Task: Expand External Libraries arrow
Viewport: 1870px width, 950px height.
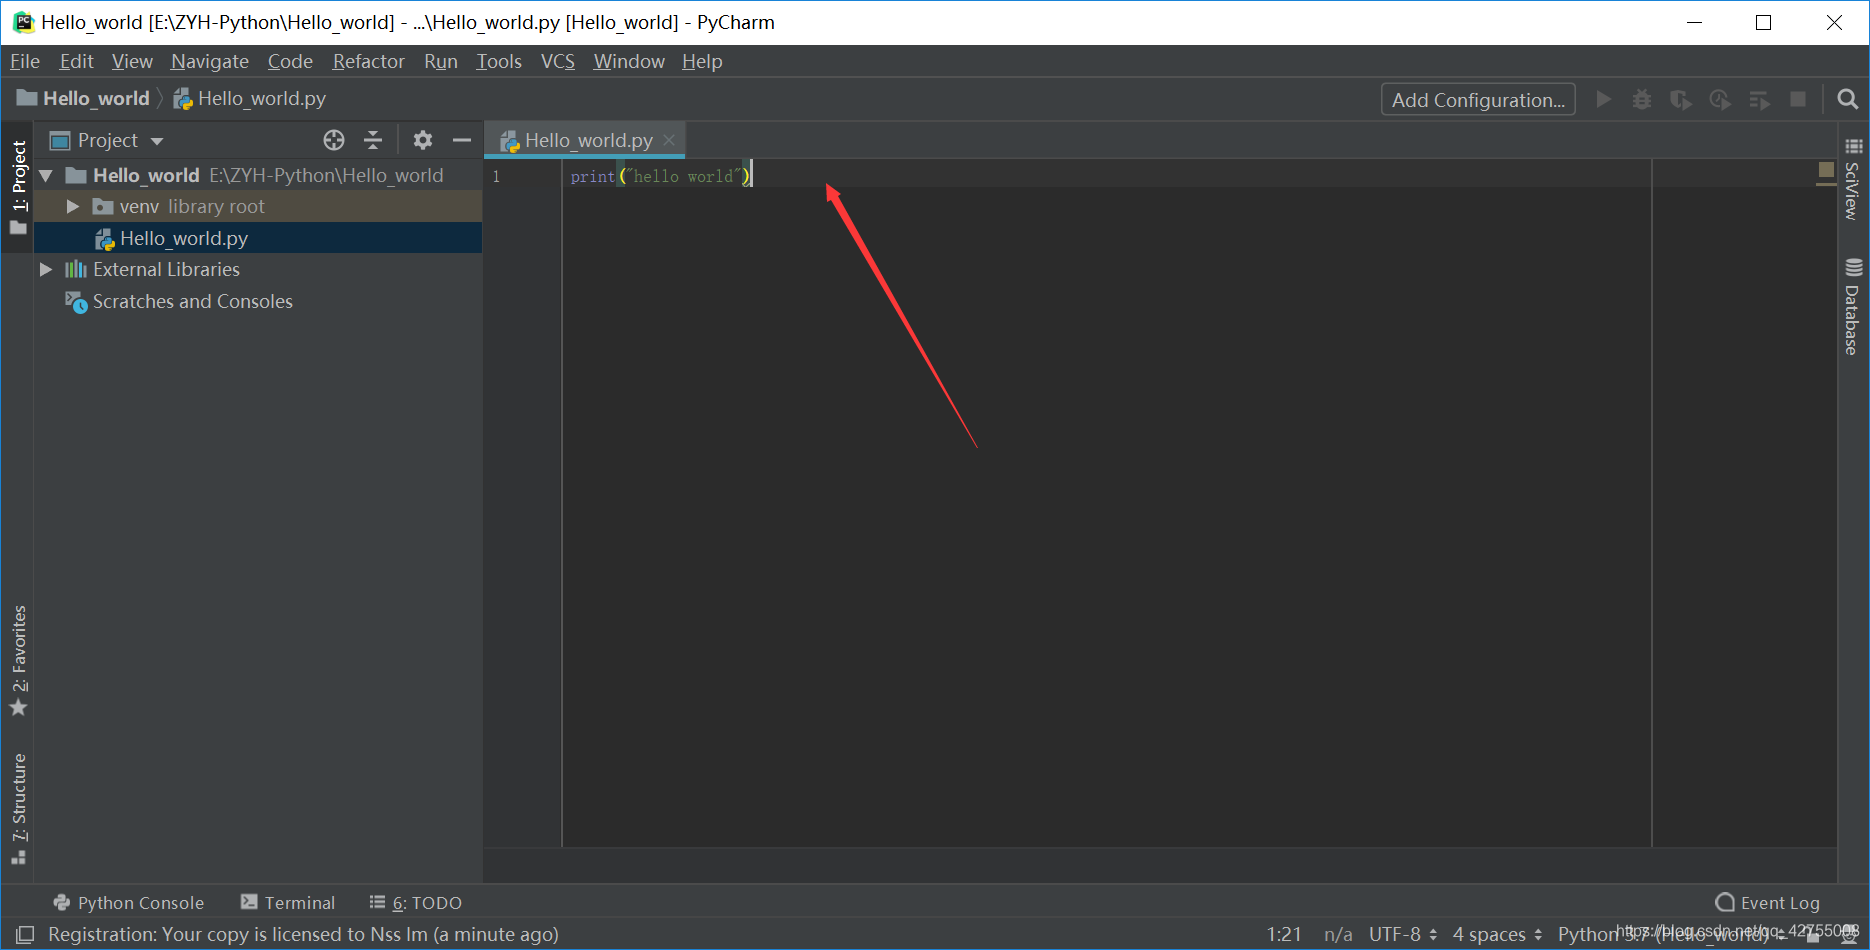Action: pyautogui.click(x=46, y=269)
